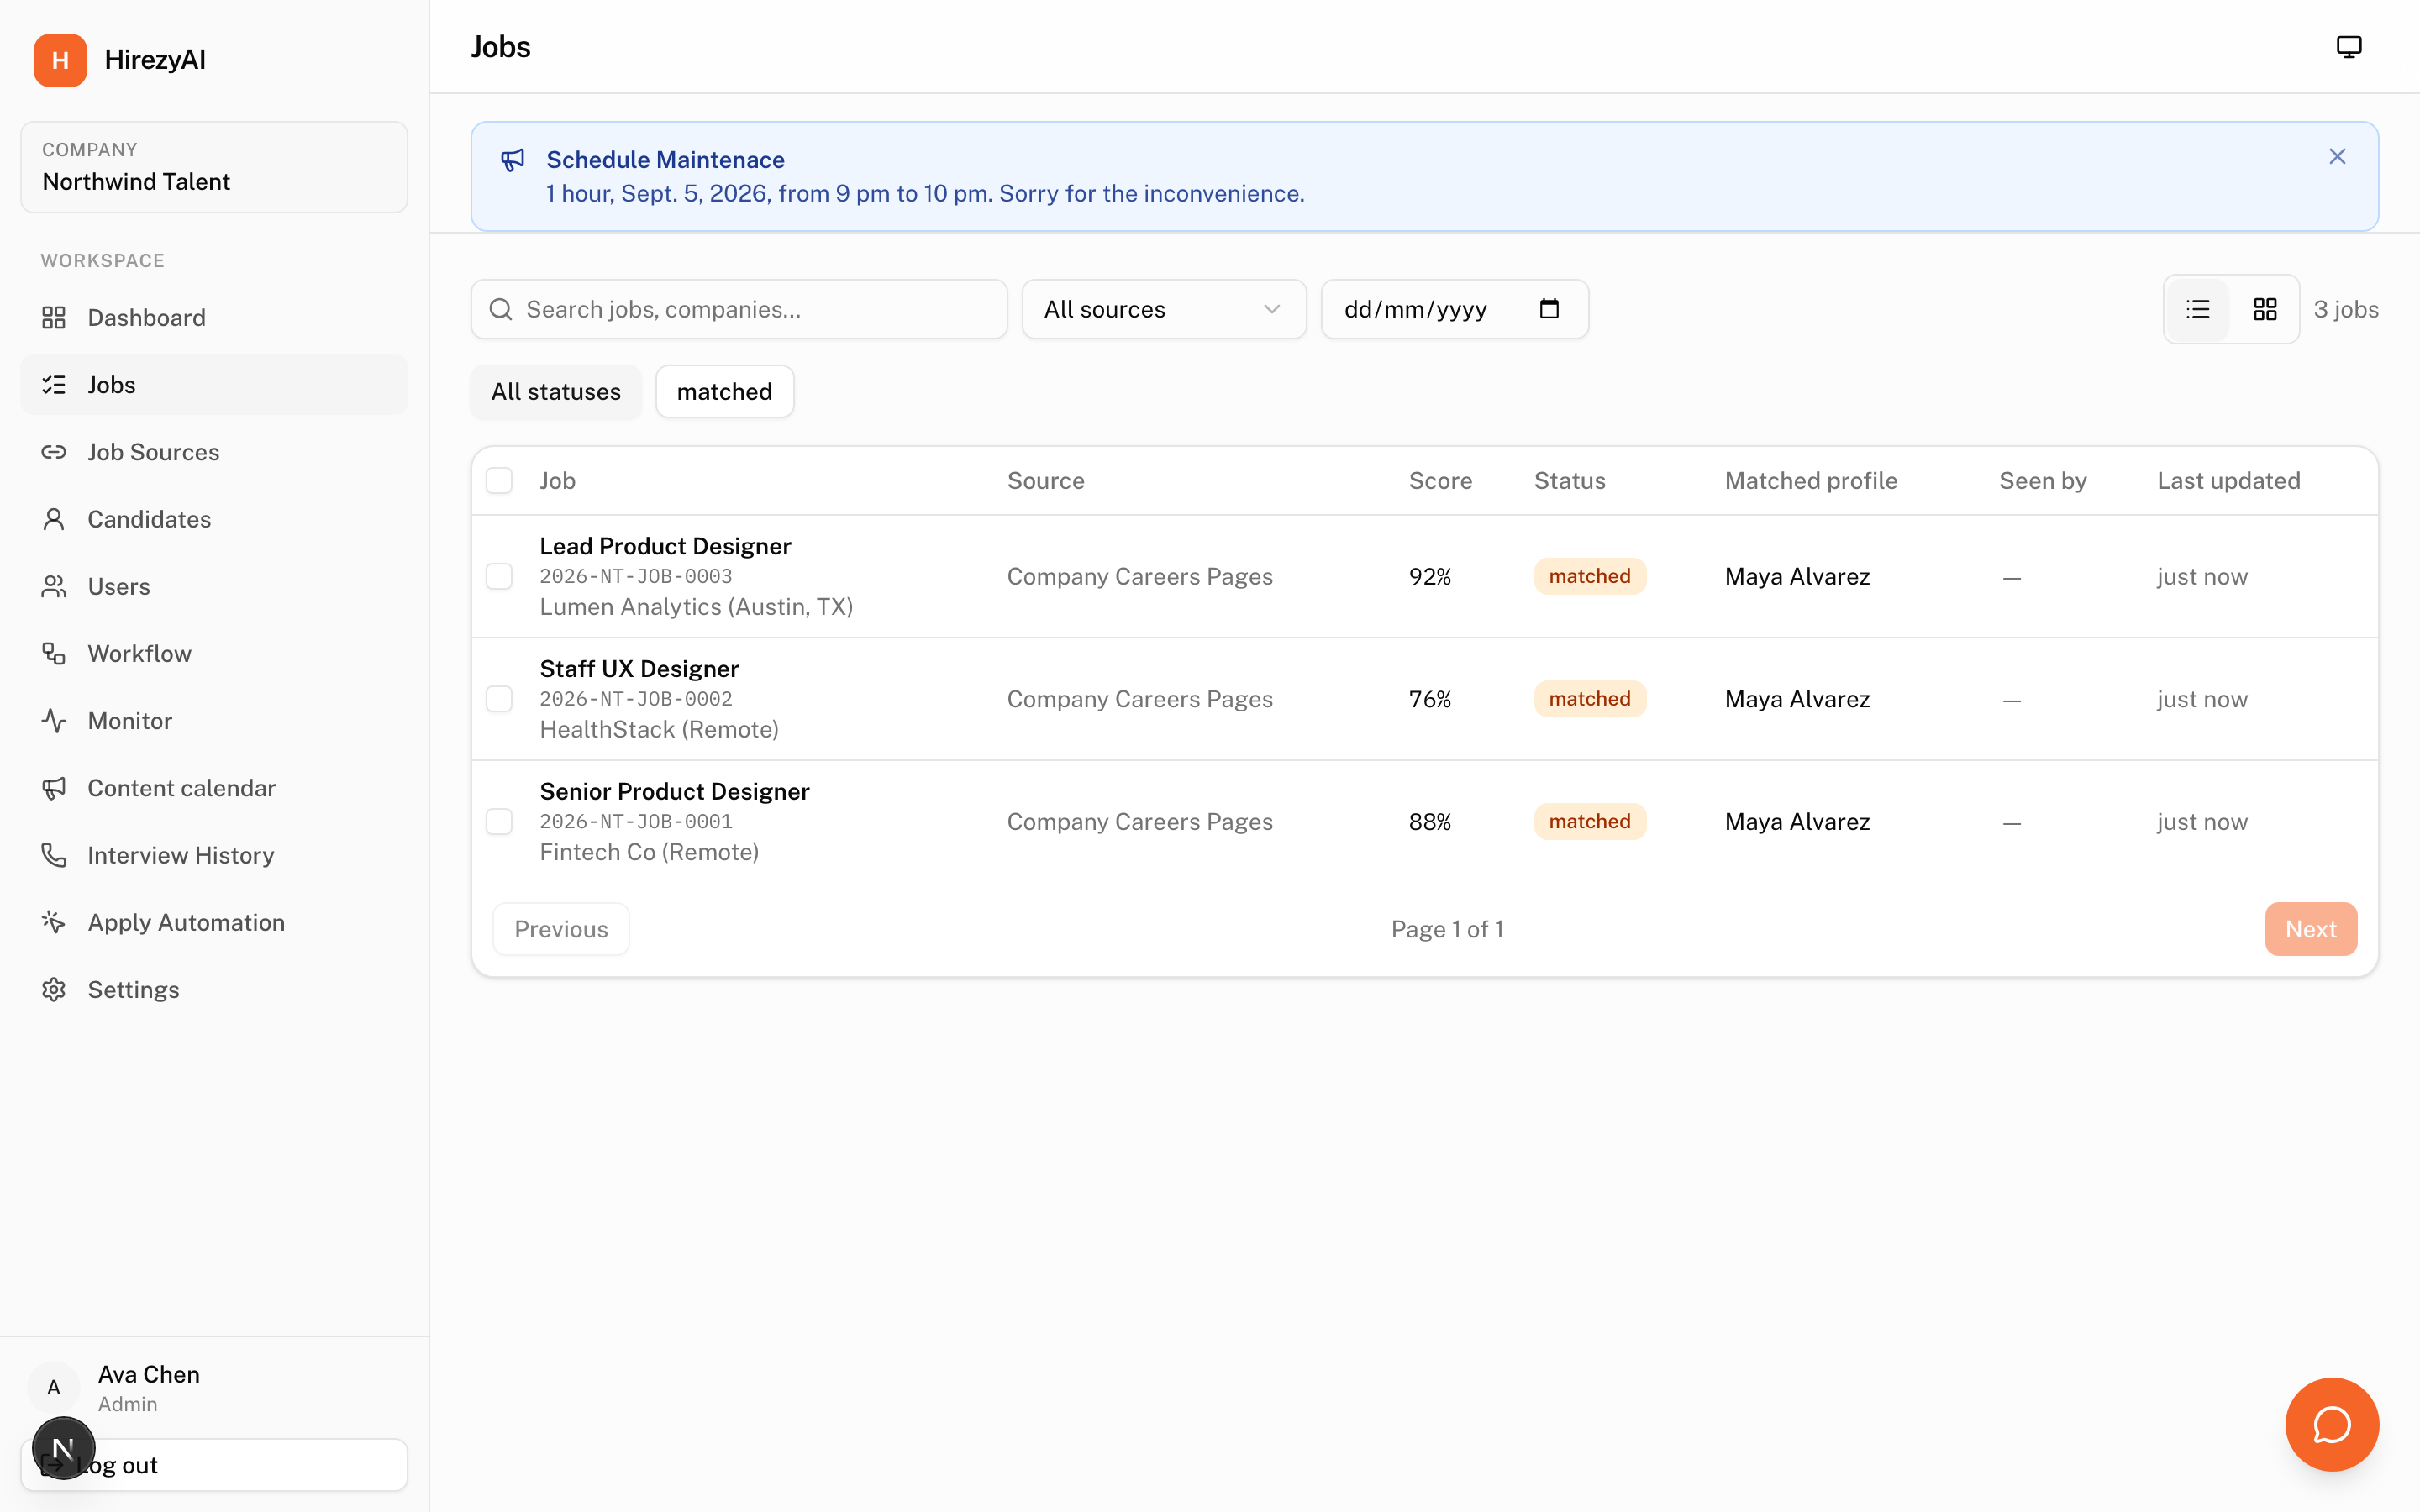Click the Log out button
The width and height of the screenshot is (2420, 1512).
point(214,1465)
